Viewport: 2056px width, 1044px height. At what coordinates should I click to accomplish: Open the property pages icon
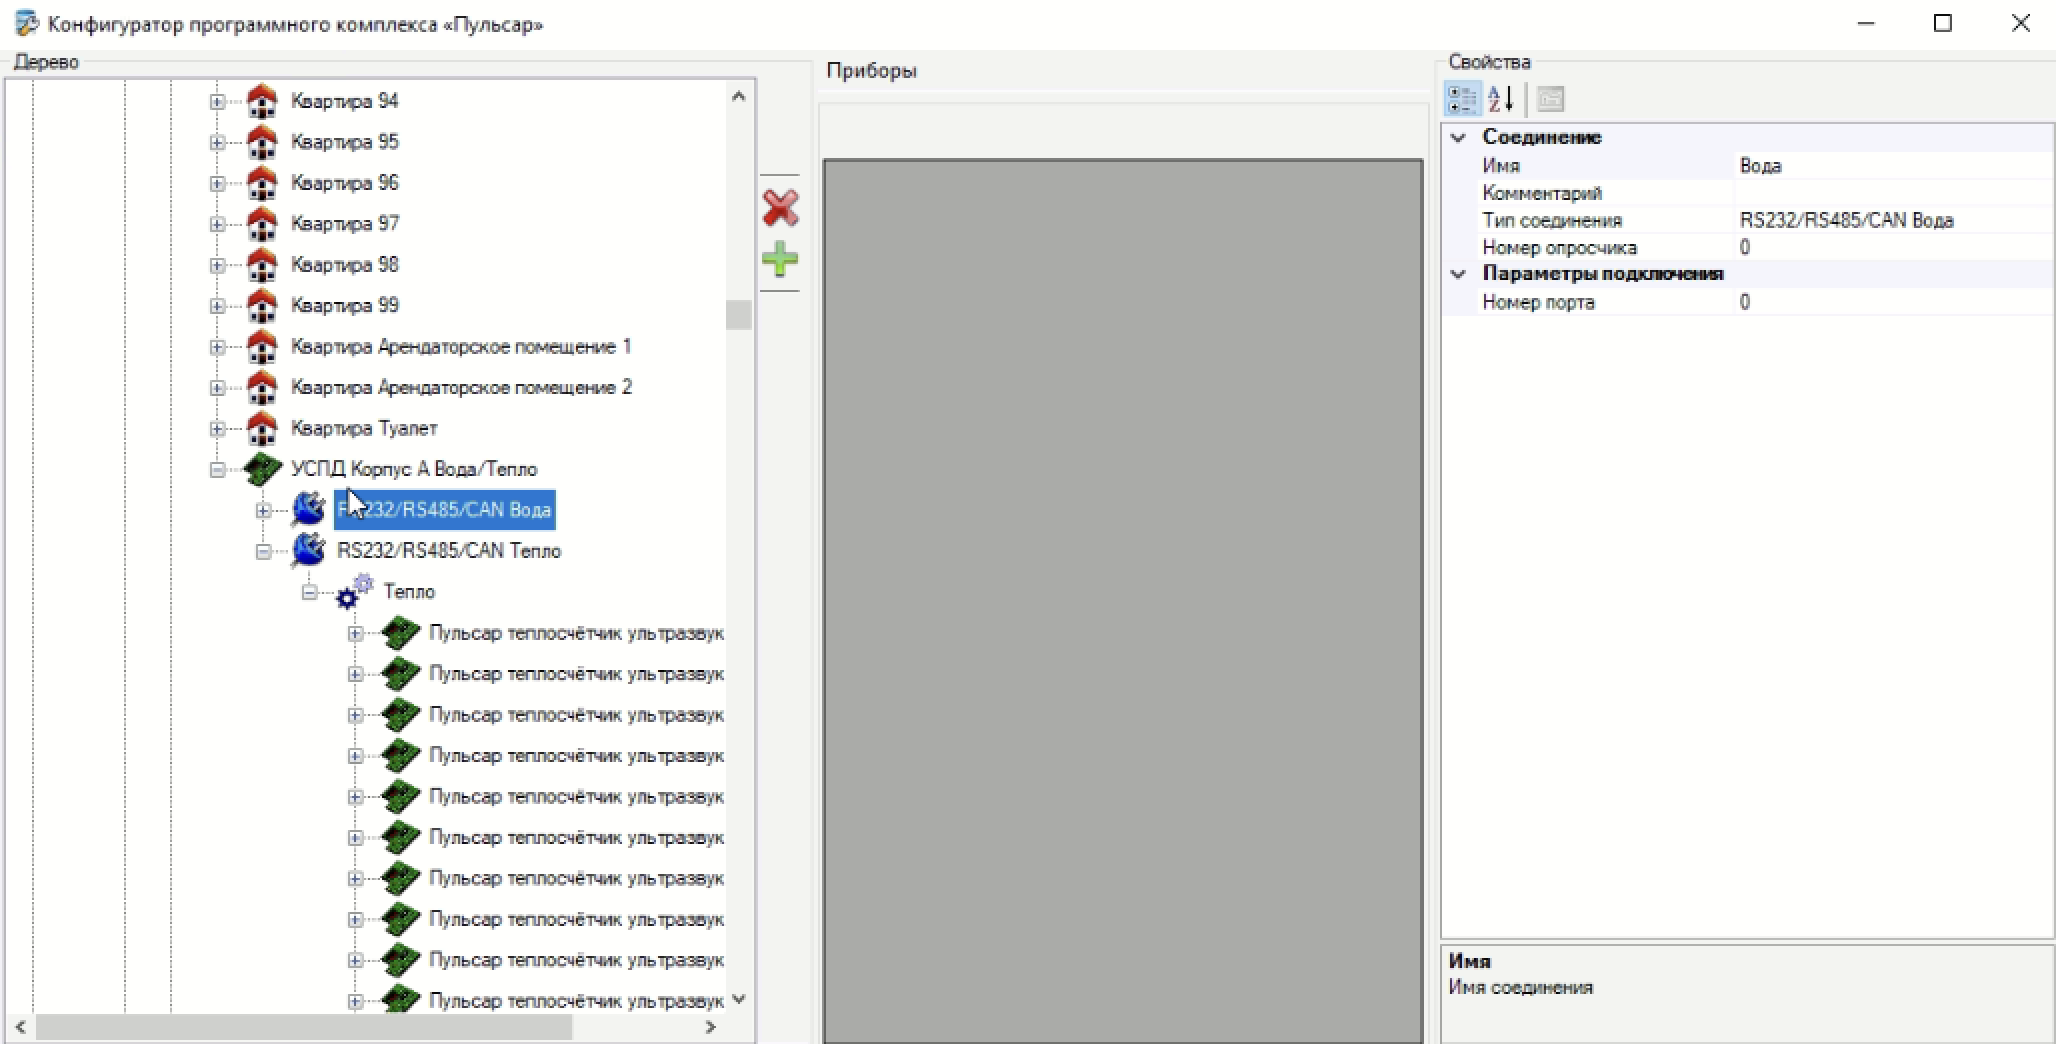pos(1550,99)
